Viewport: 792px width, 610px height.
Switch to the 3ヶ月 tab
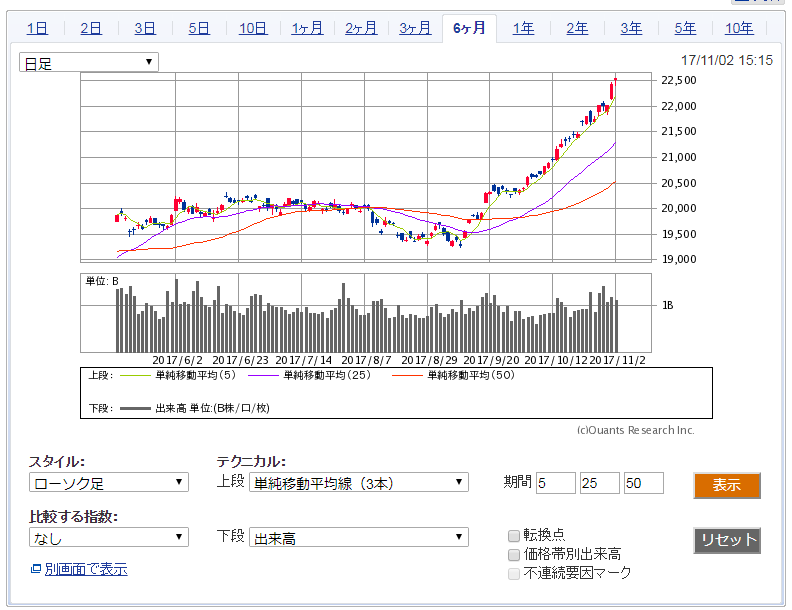[x=415, y=28]
